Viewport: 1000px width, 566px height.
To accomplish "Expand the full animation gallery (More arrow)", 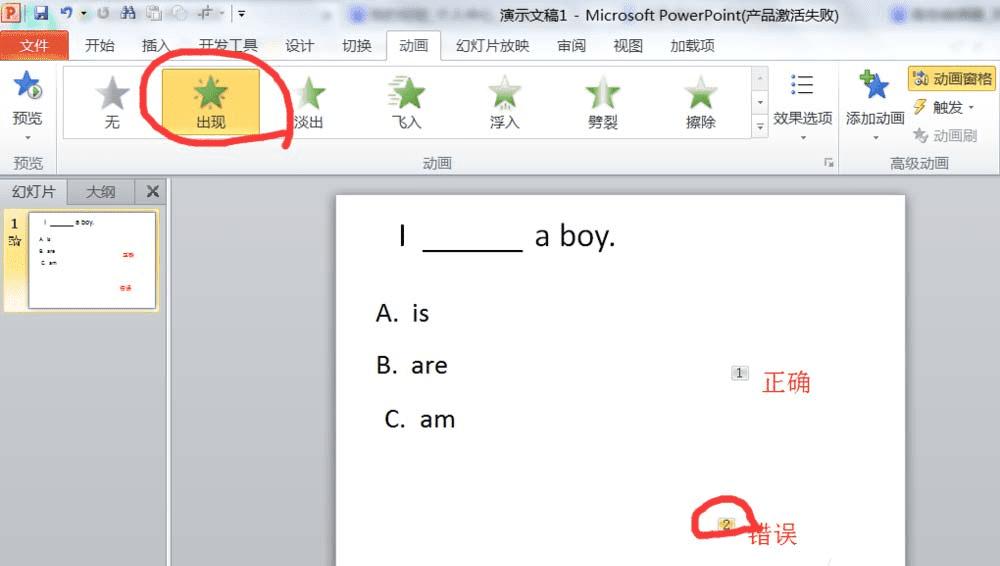I will click(x=760, y=126).
